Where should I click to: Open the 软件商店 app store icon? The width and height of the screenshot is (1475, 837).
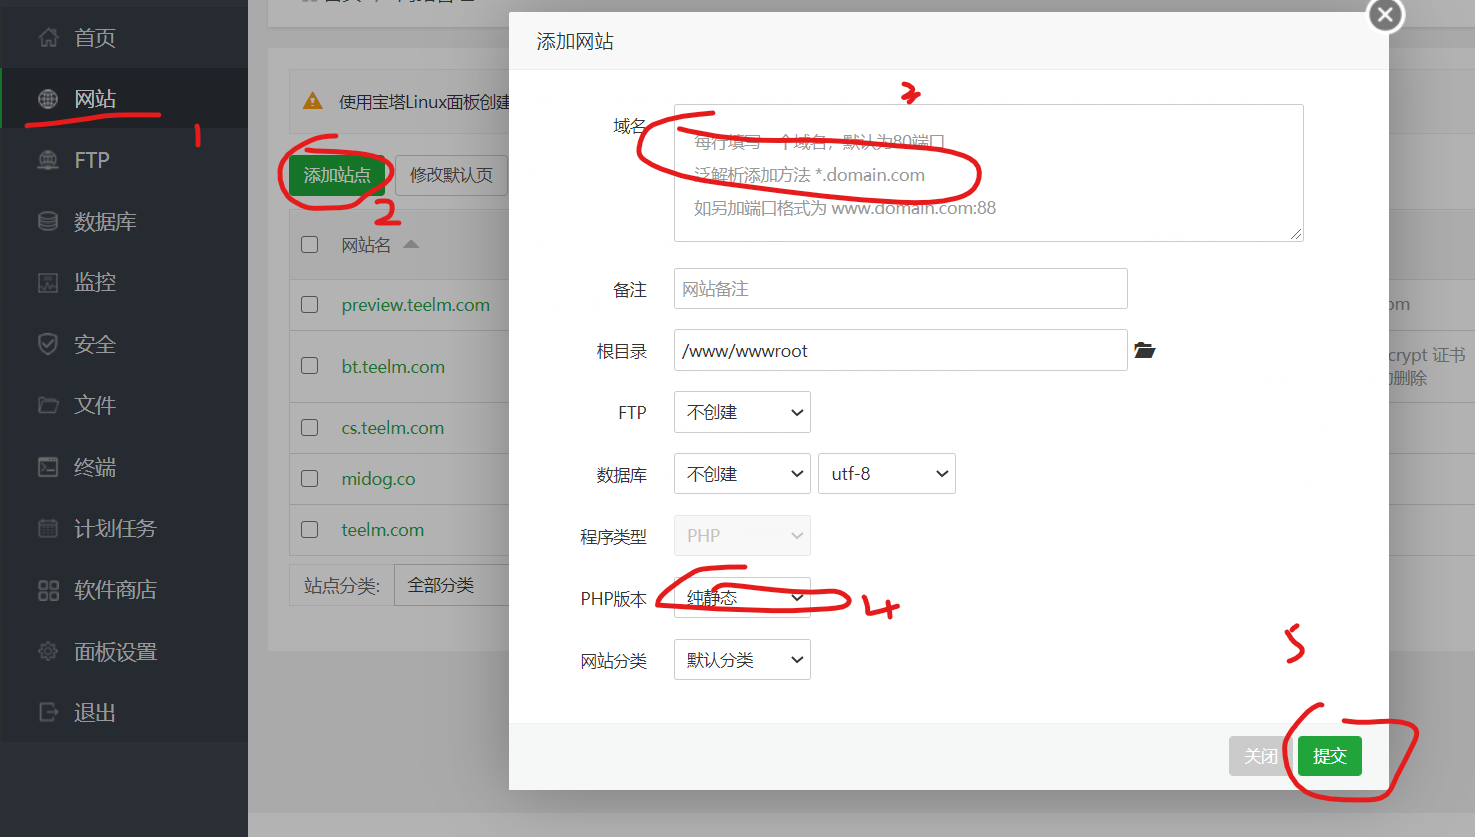pyautogui.click(x=47, y=589)
